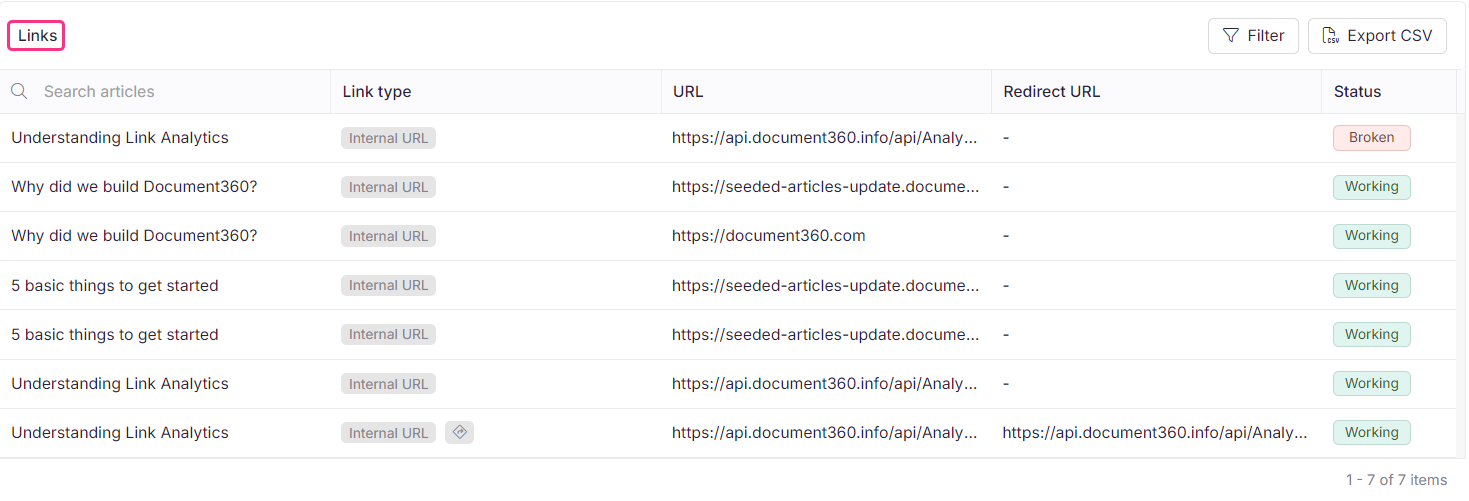This screenshot has height=501, width=1469.
Task: Open the https://document360.com URL
Action: tap(768, 236)
